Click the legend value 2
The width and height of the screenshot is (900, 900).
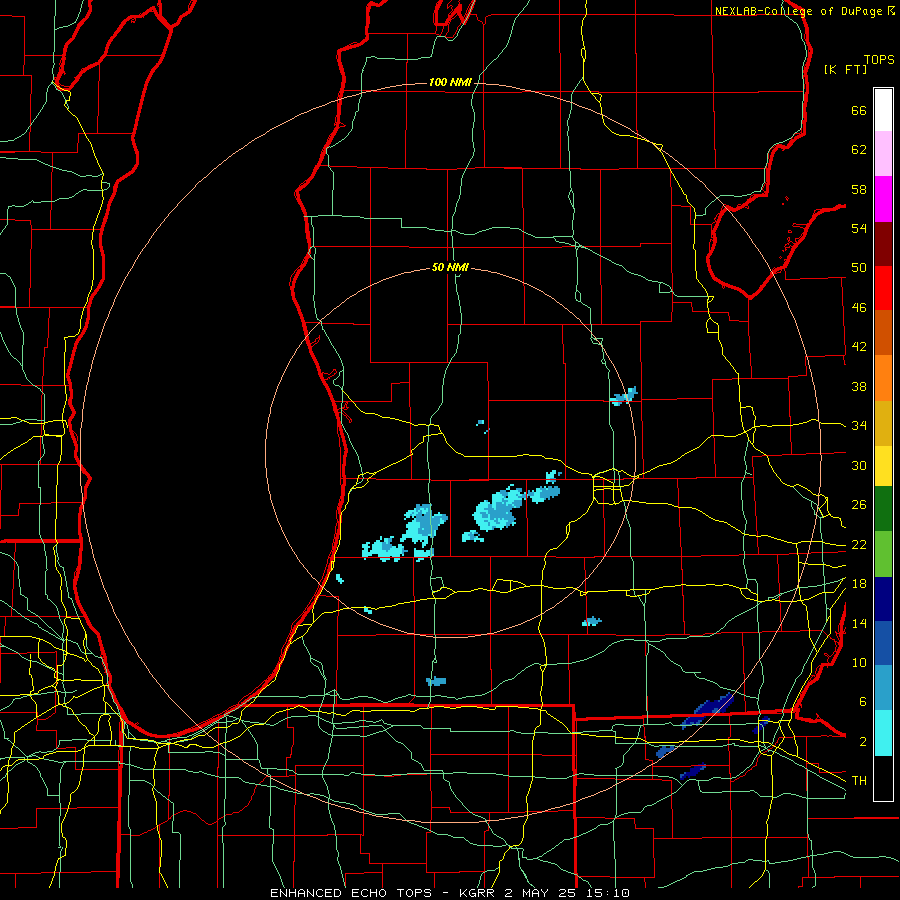tap(862, 742)
